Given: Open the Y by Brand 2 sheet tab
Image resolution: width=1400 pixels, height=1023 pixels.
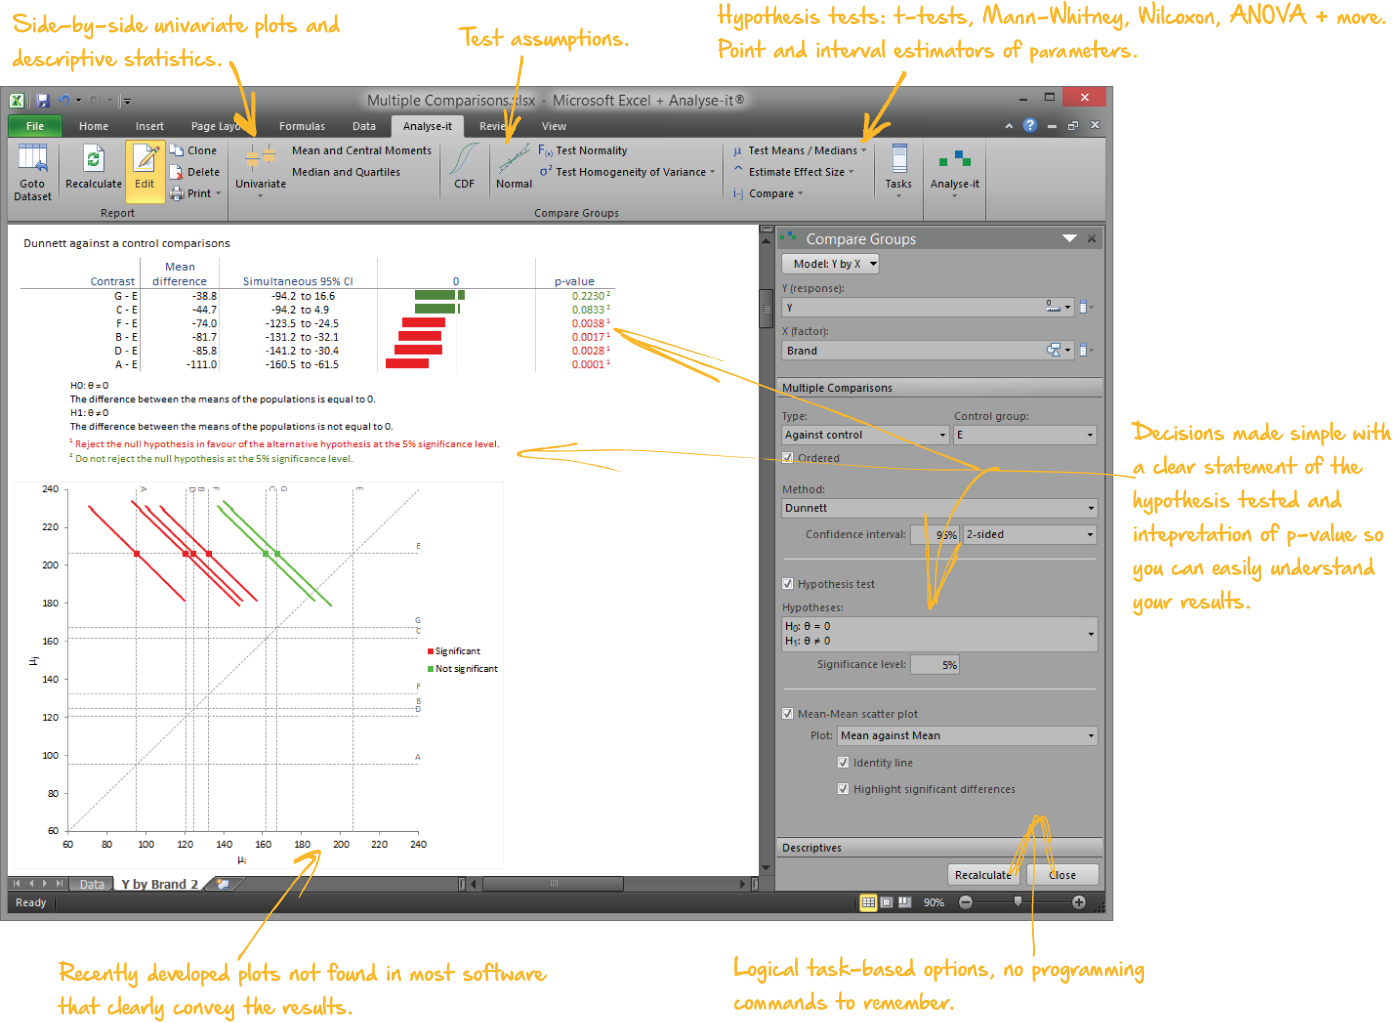Looking at the screenshot, I should click(160, 884).
